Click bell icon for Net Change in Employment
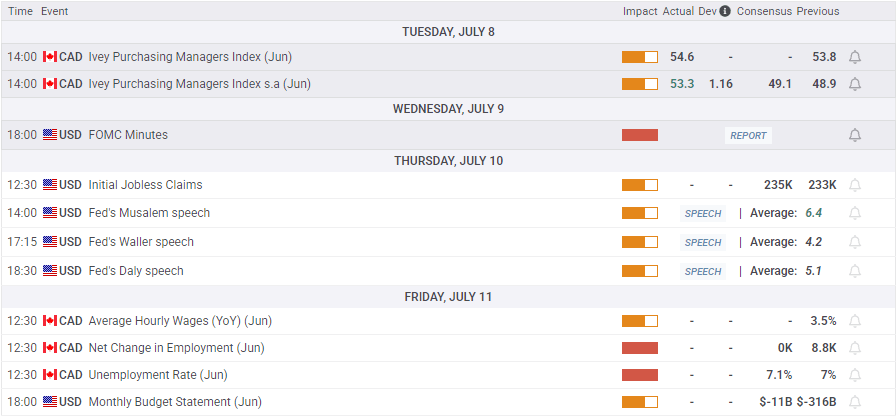896x417 pixels. click(855, 348)
